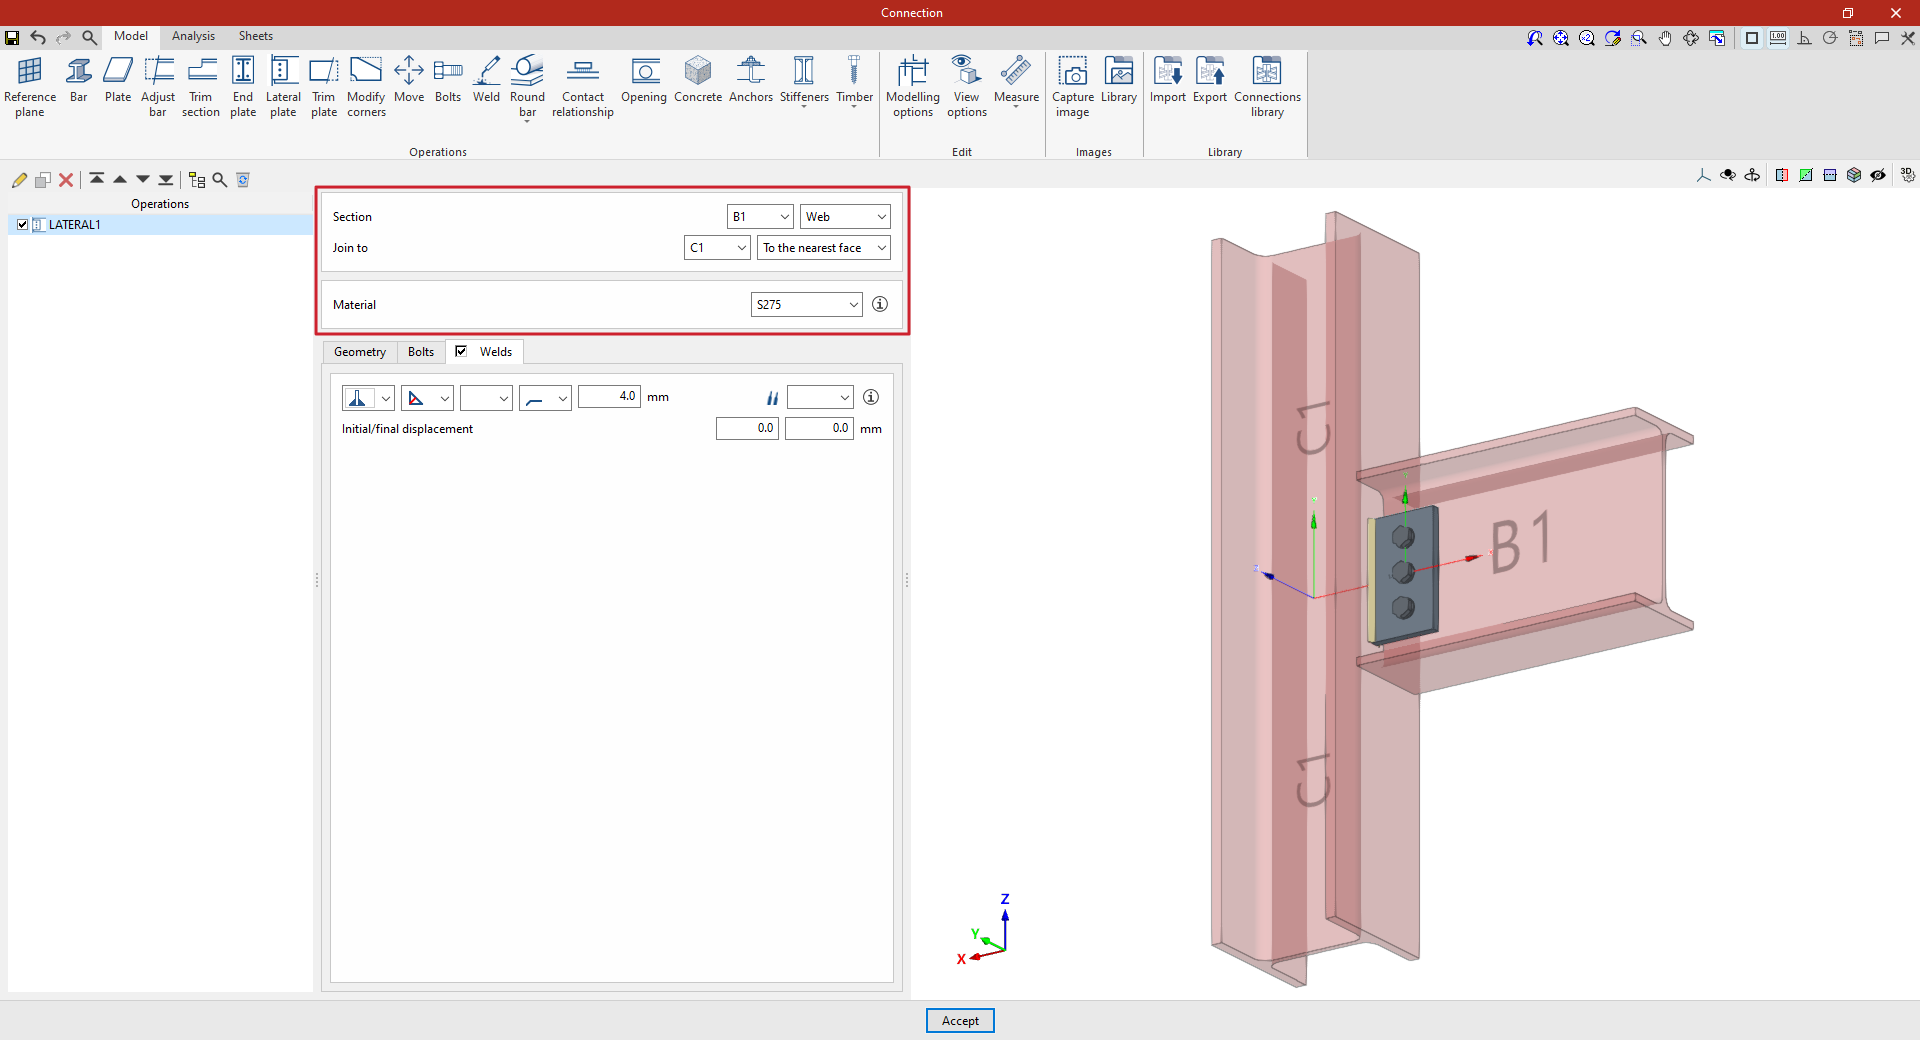Toggle the Welds tab checkbox
Screen dimensions: 1920x1040
[461, 351]
